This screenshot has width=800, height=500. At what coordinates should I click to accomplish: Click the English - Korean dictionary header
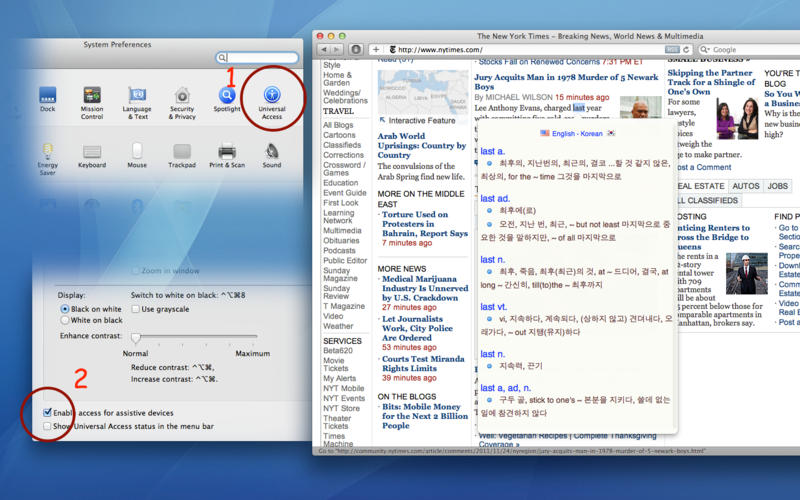tap(577, 133)
